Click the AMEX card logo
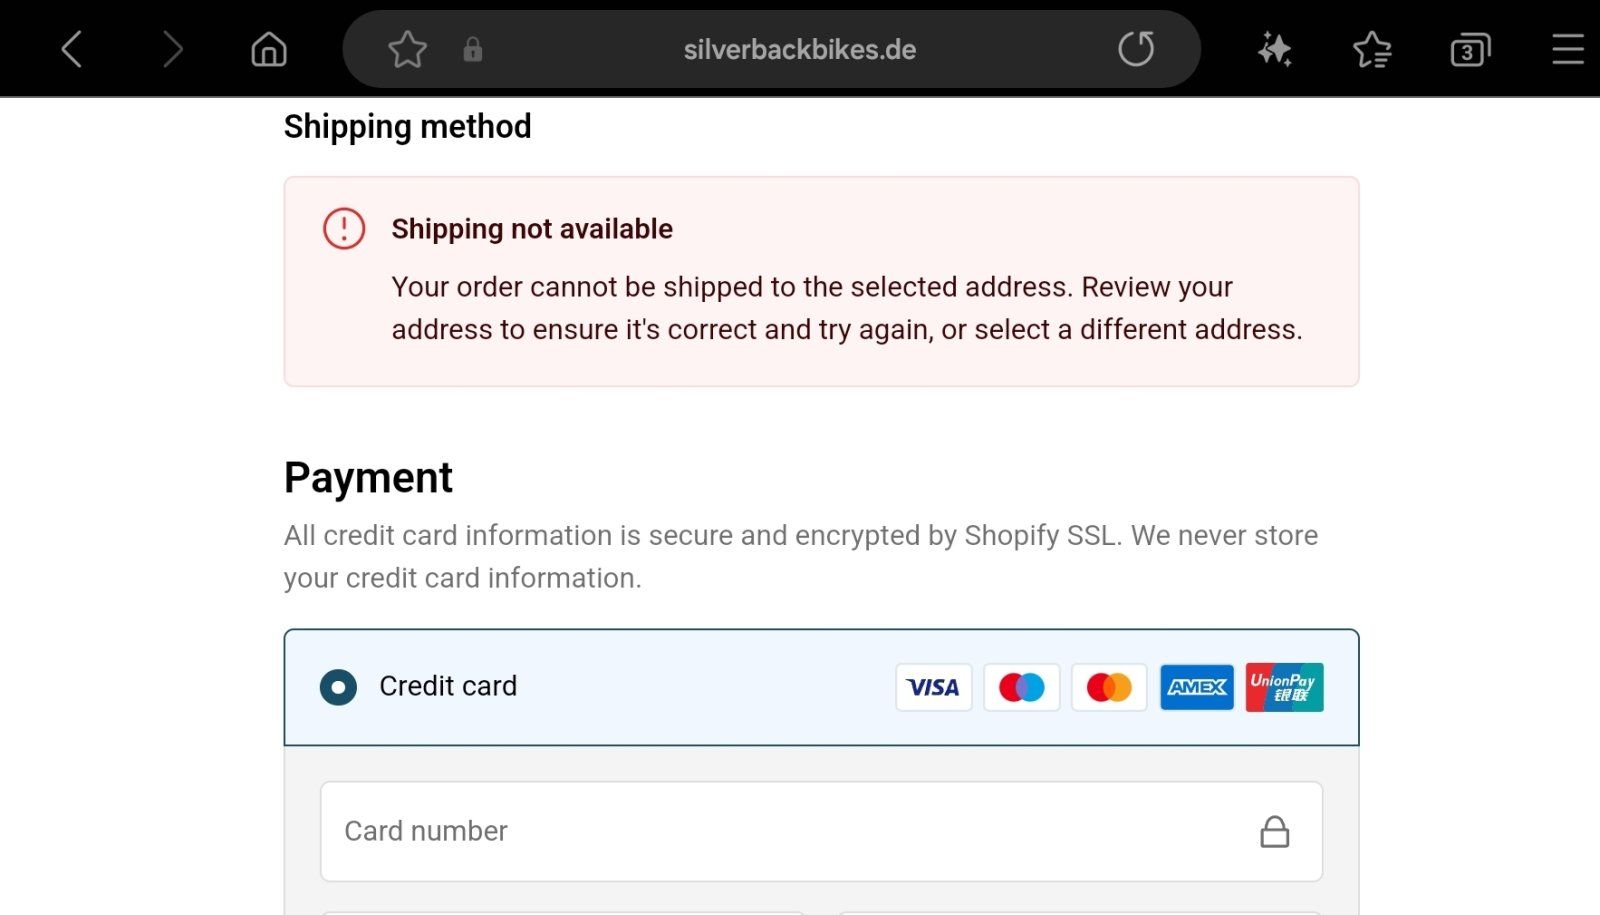Image resolution: width=1600 pixels, height=915 pixels. [1197, 687]
